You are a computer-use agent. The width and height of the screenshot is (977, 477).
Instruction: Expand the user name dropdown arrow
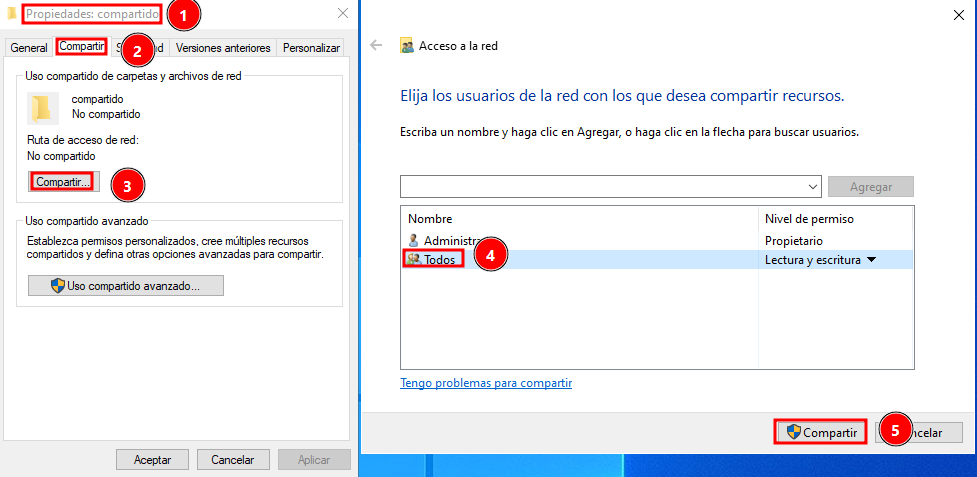[x=813, y=187]
